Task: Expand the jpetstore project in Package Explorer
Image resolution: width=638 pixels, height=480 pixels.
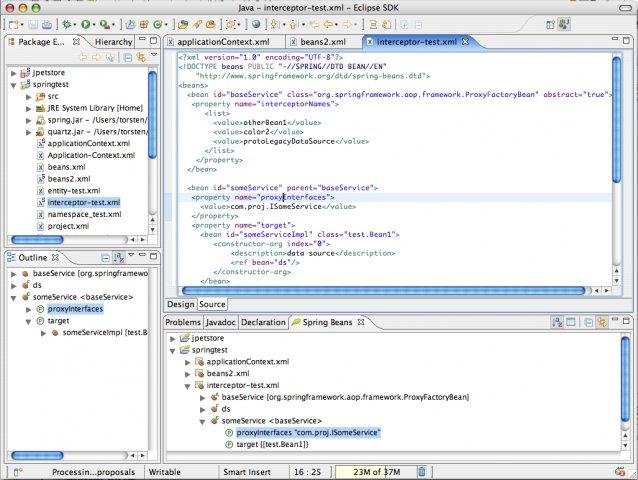Action: coord(13,73)
